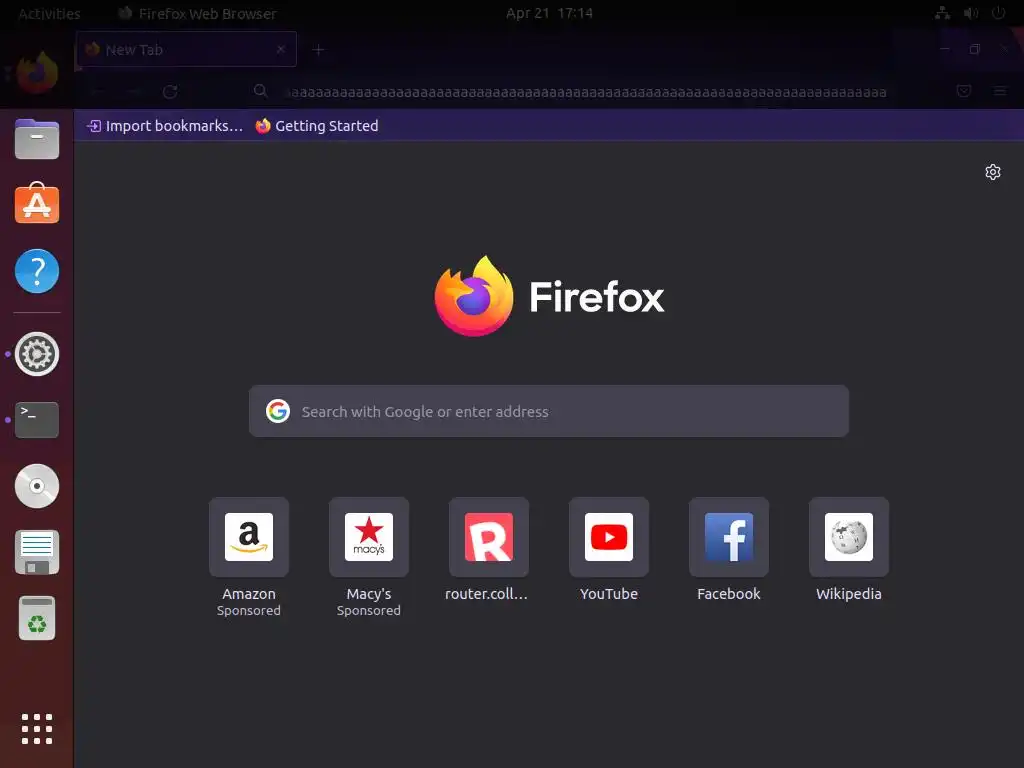Click the address bar filled with a's
1024x768 pixels.
tap(586, 92)
